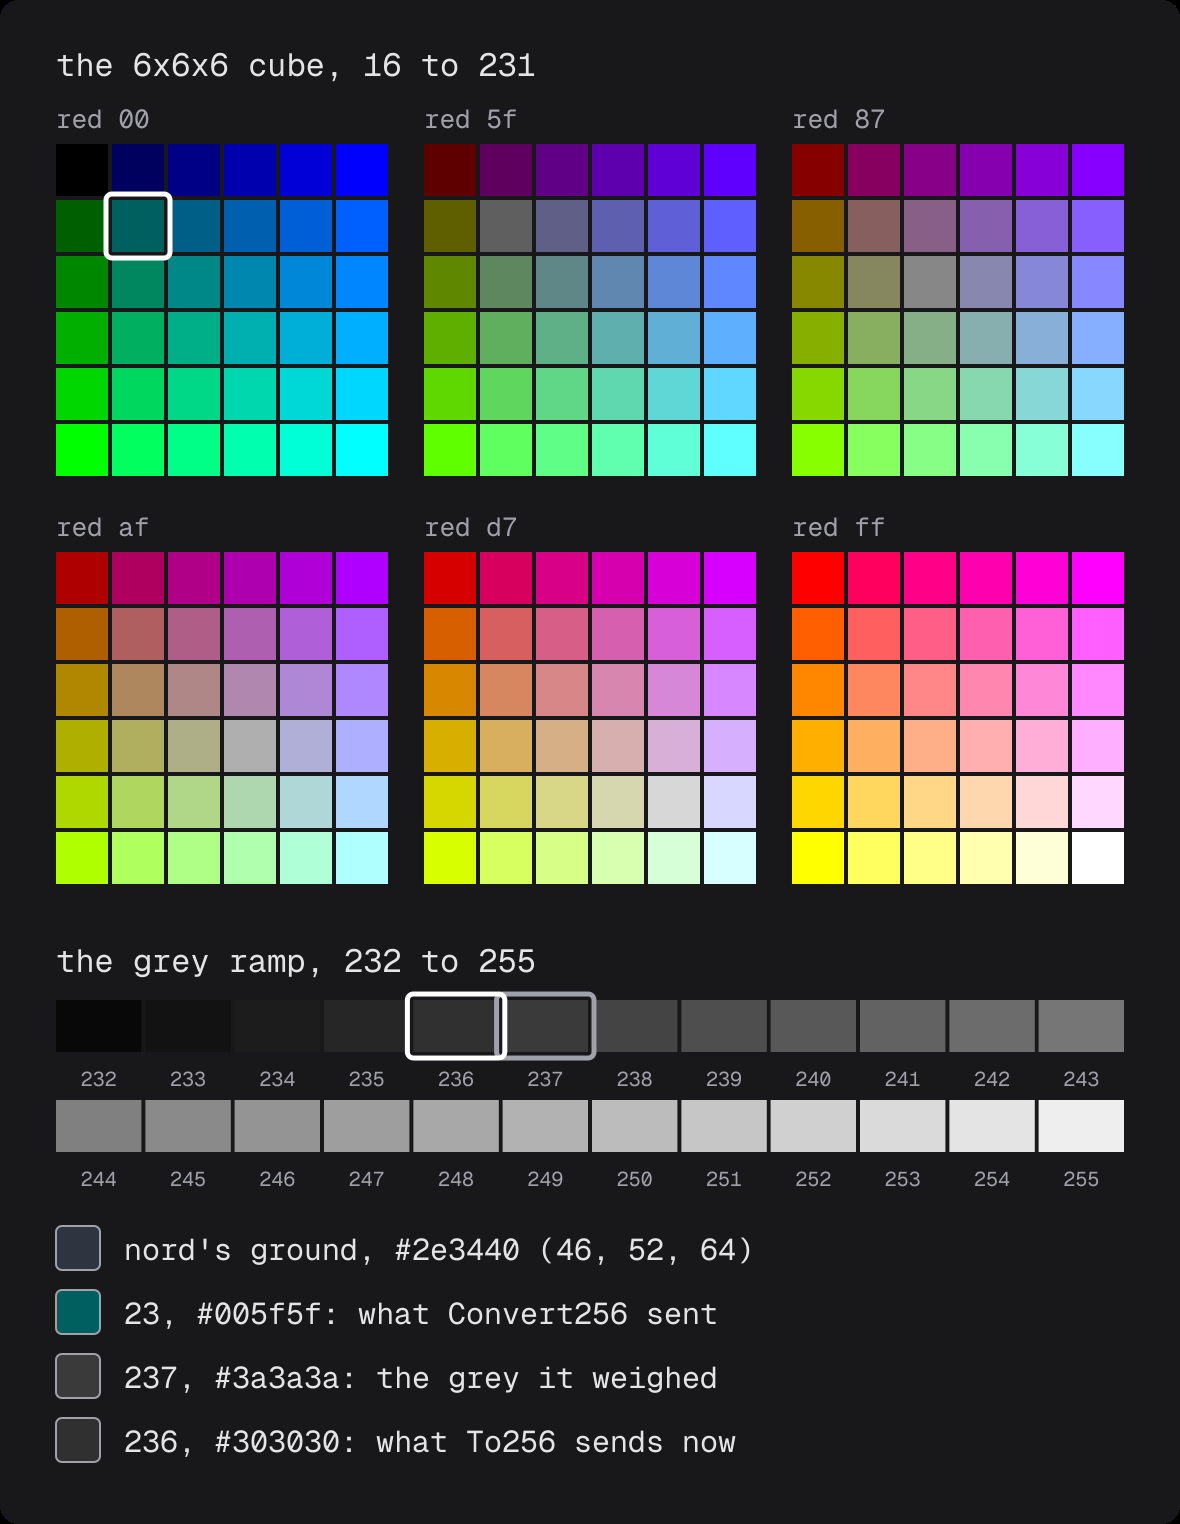Click text 'nord's ground, #2e3440 (46, 52, 64)'
This screenshot has width=1180, height=1524.
click(438, 1250)
